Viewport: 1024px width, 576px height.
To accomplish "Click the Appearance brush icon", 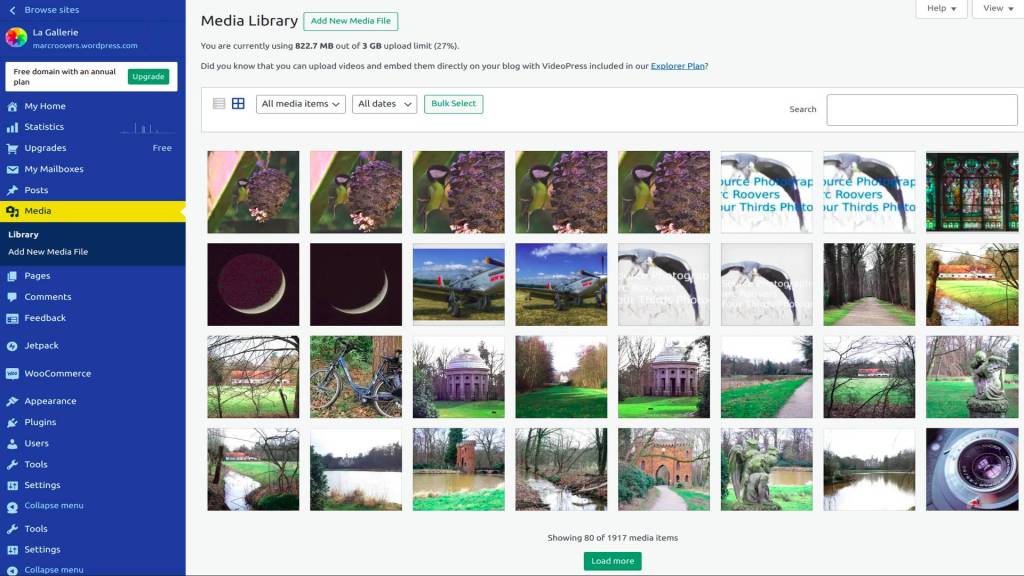I will click(12, 402).
